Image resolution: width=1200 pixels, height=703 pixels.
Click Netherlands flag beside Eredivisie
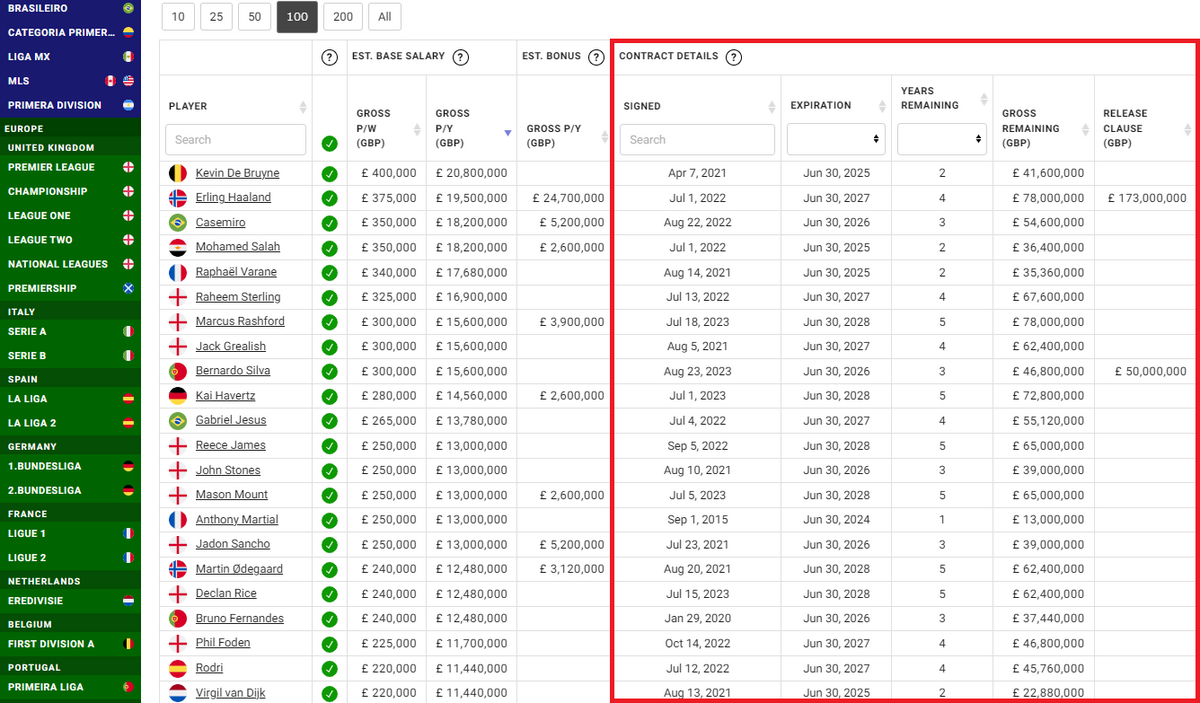click(x=128, y=601)
